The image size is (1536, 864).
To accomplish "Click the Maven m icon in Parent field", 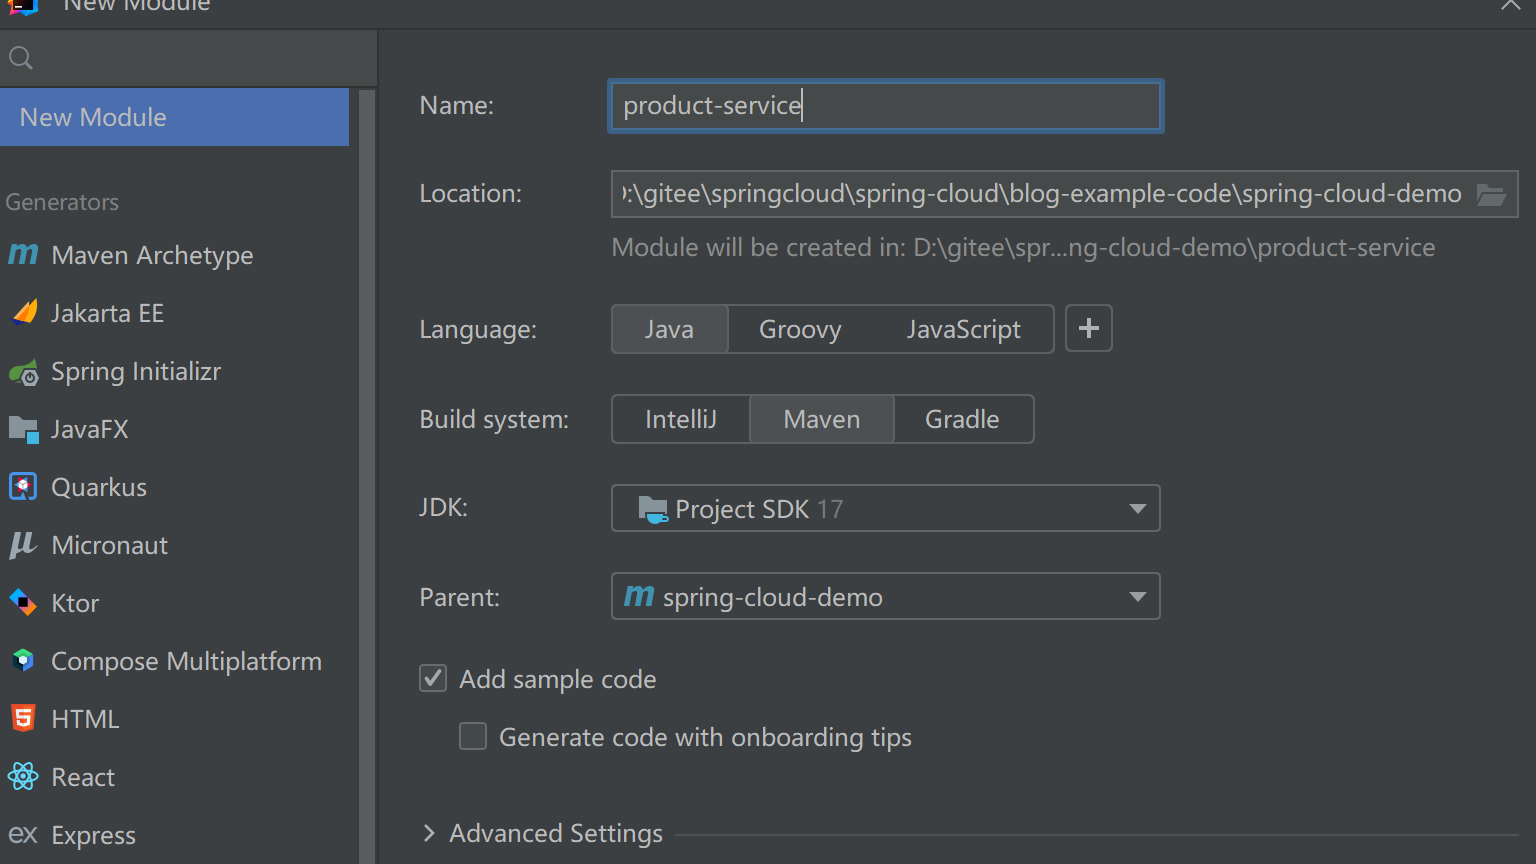I will 639,596.
